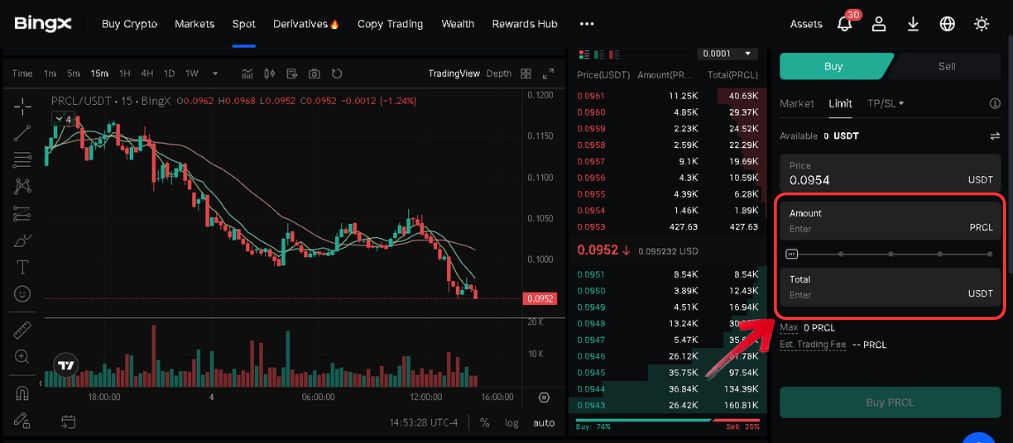The image size is (1013, 443).
Task: Click the transfer swap arrows icon
Action: click(995, 136)
